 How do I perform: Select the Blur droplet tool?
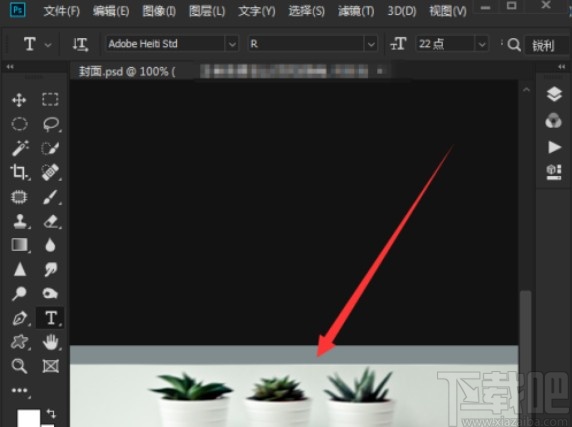pyautogui.click(x=50, y=245)
